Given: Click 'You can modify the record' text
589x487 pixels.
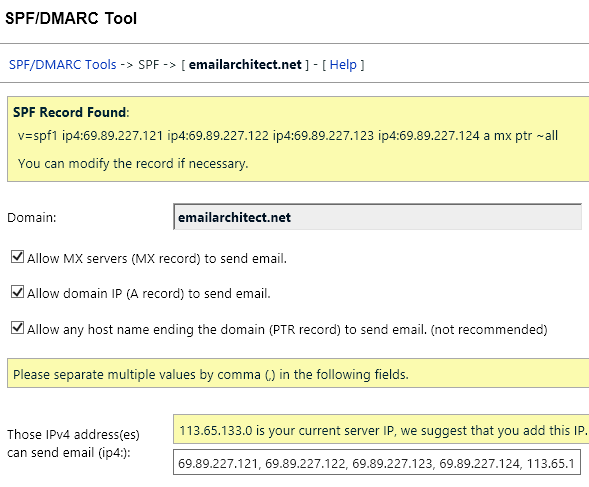Looking at the screenshot, I should coord(133,164).
